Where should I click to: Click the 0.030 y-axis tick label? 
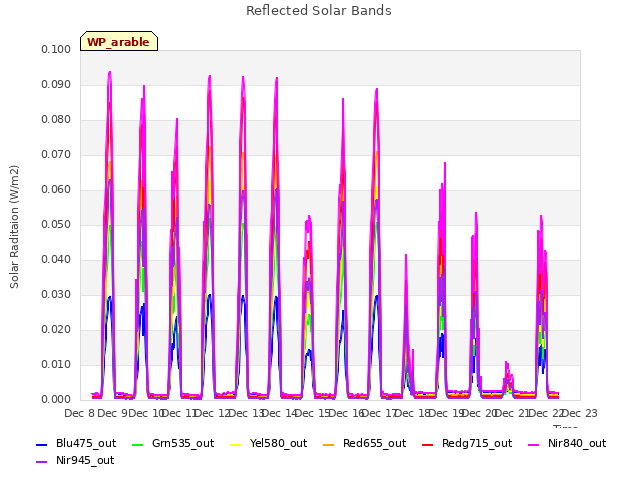56,295
